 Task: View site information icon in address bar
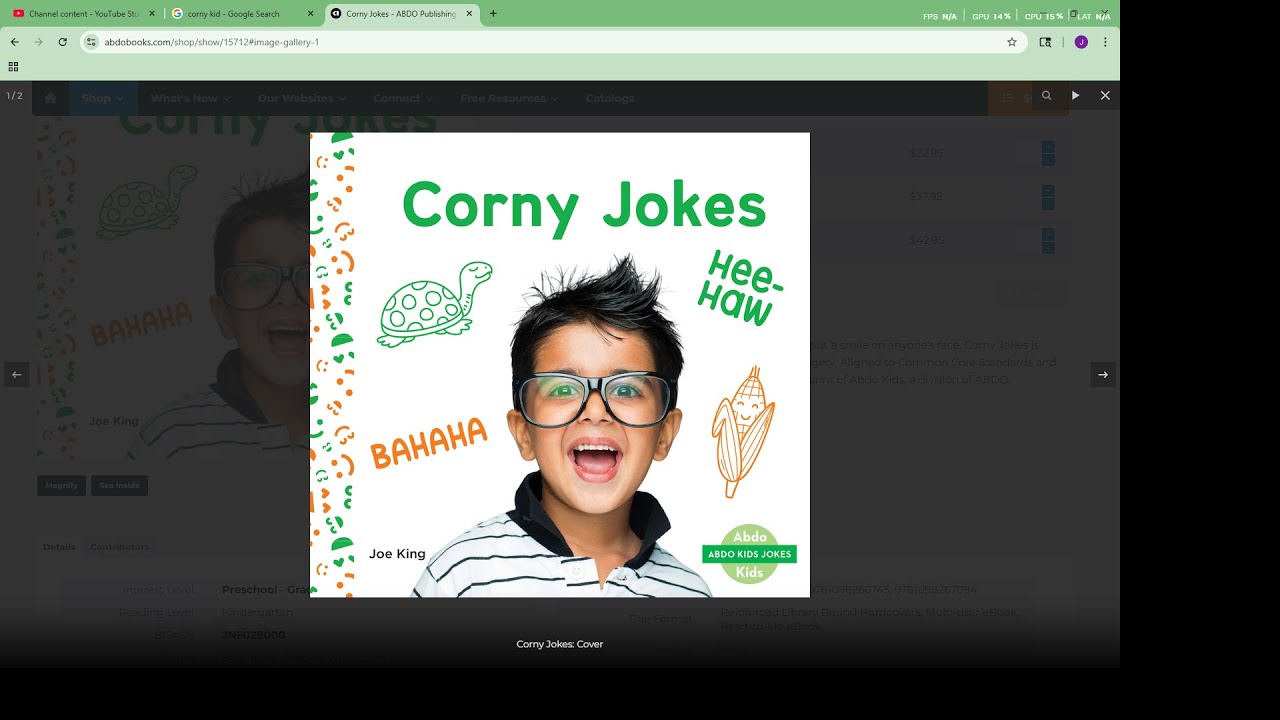click(x=91, y=42)
